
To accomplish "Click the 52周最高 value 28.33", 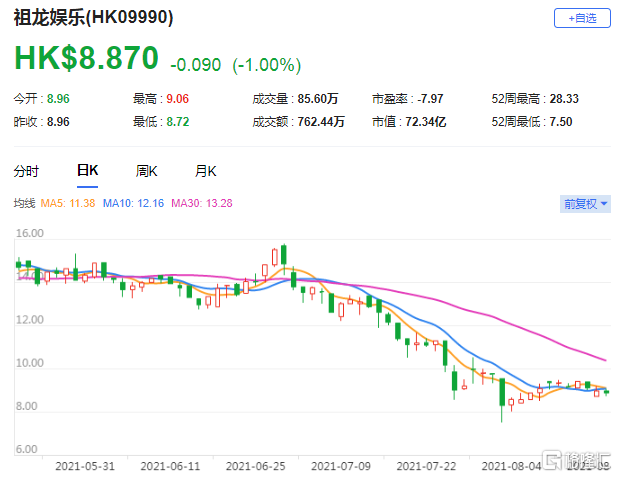I will (x=564, y=99).
